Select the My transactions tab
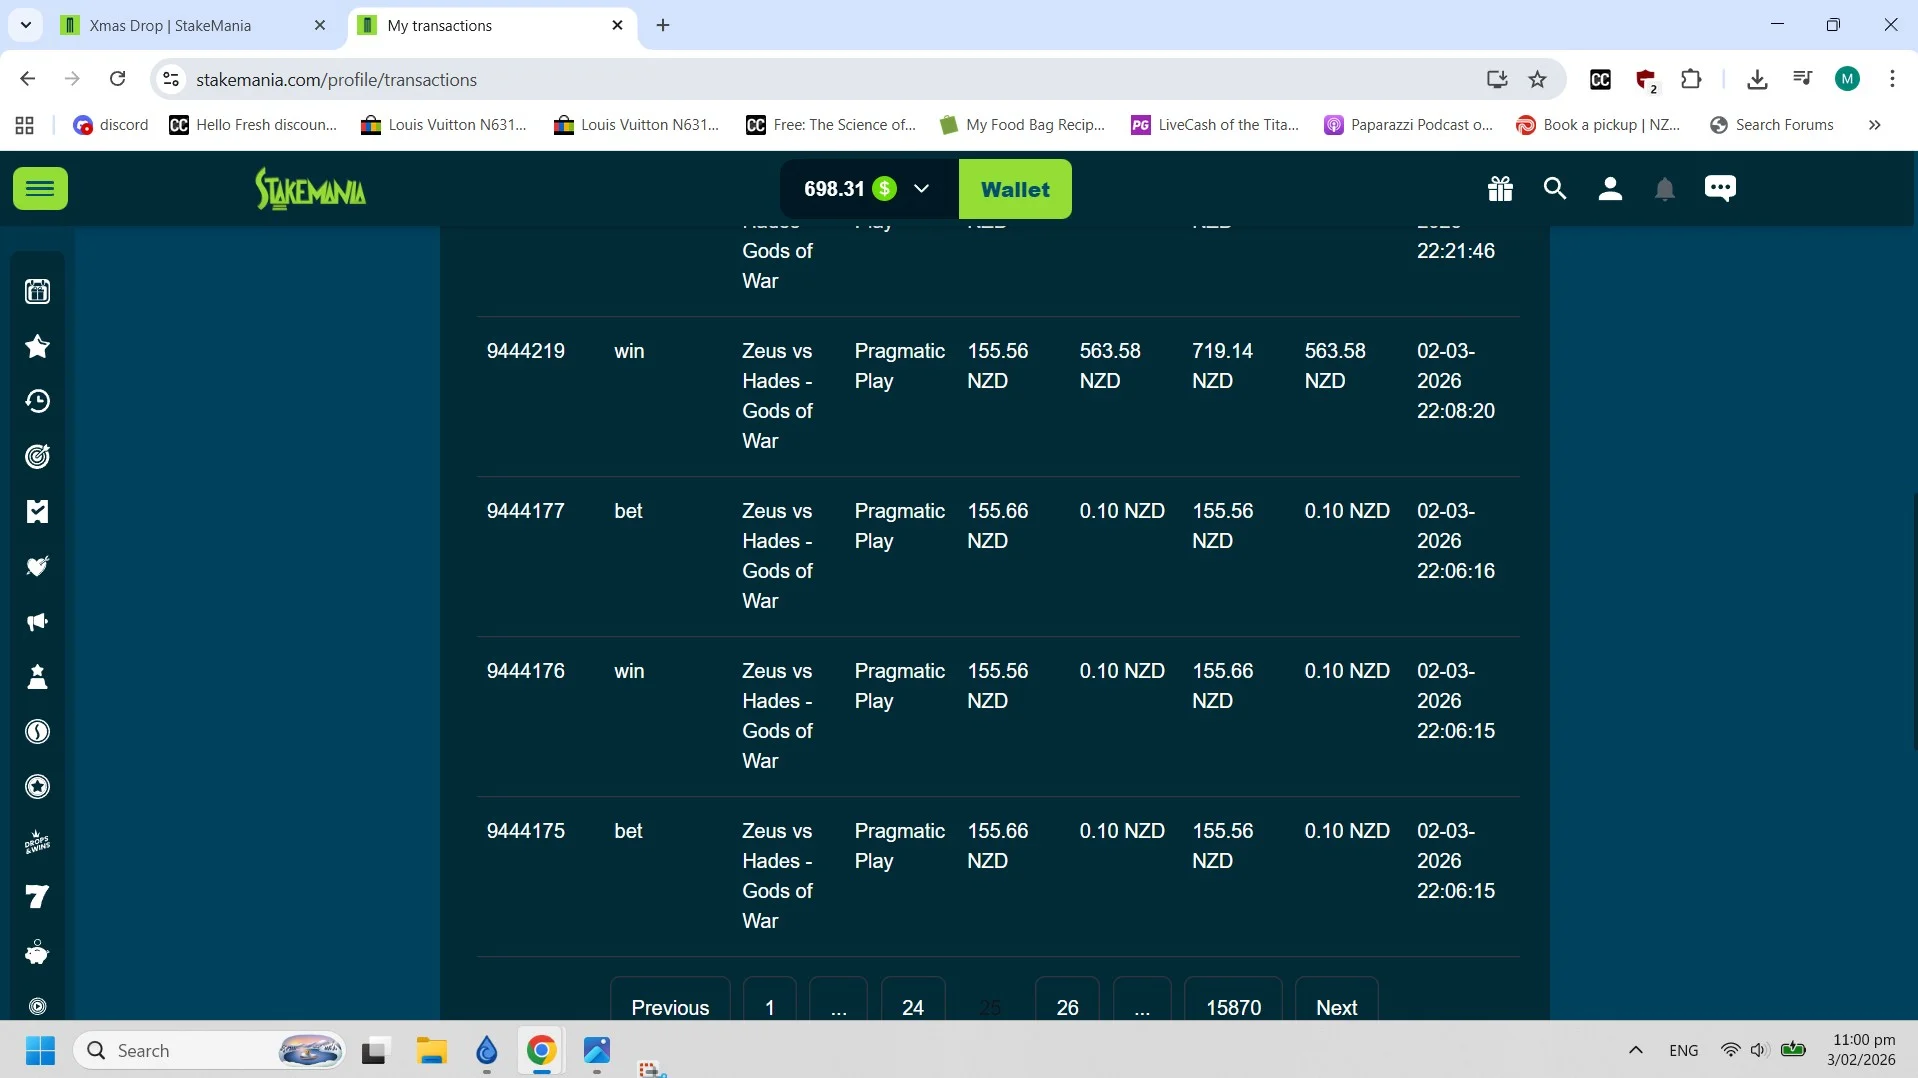Image resolution: width=1918 pixels, height=1078 pixels. [x=493, y=25]
